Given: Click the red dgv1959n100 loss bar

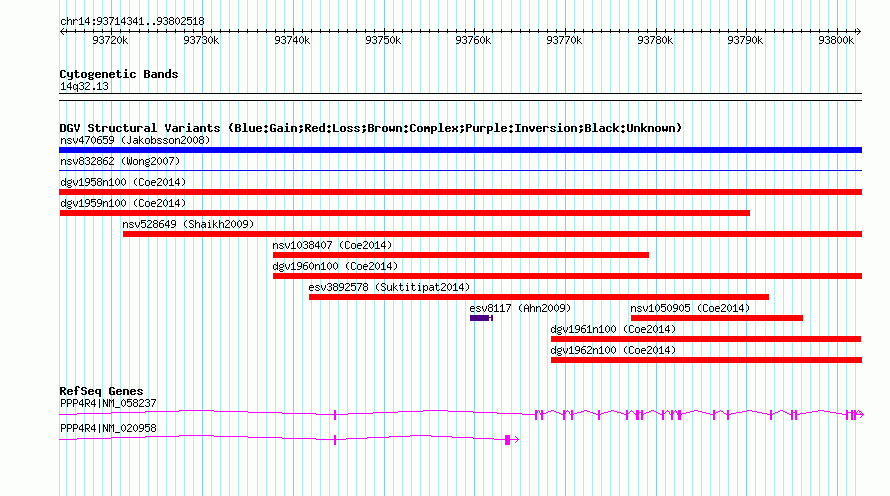Looking at the screenshot, I should point(405,213).
